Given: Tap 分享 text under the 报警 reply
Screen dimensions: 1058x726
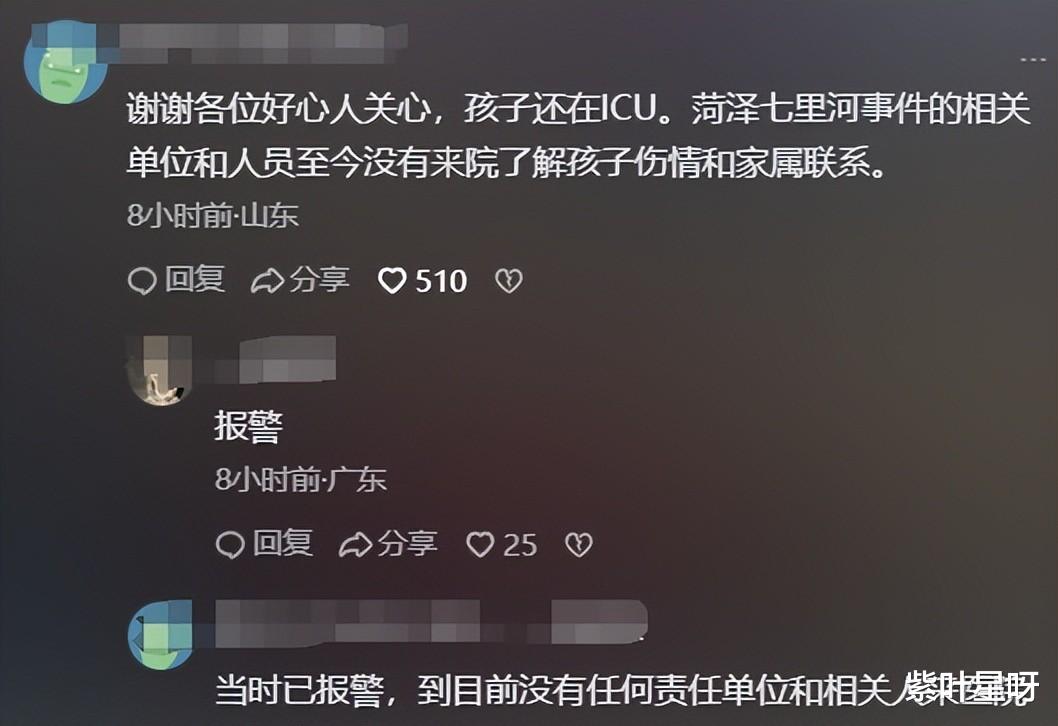Looking at the screenshot, I should tap(408, 543).
